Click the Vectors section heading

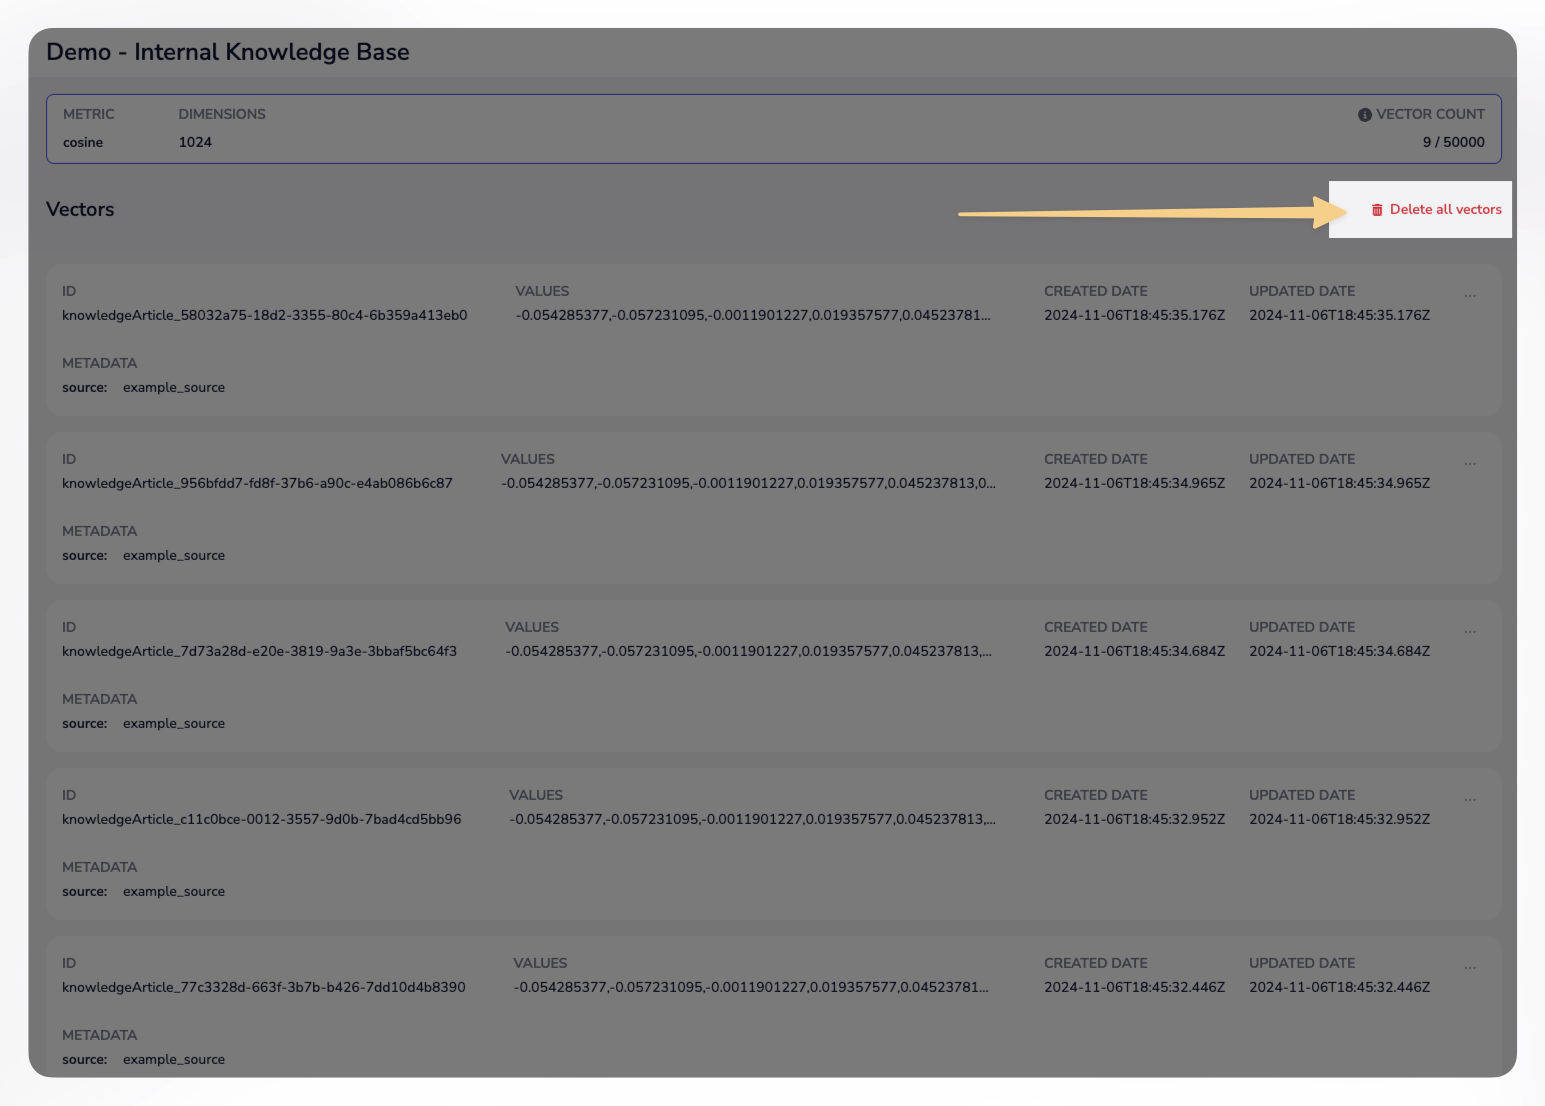(x=80, y=210)
